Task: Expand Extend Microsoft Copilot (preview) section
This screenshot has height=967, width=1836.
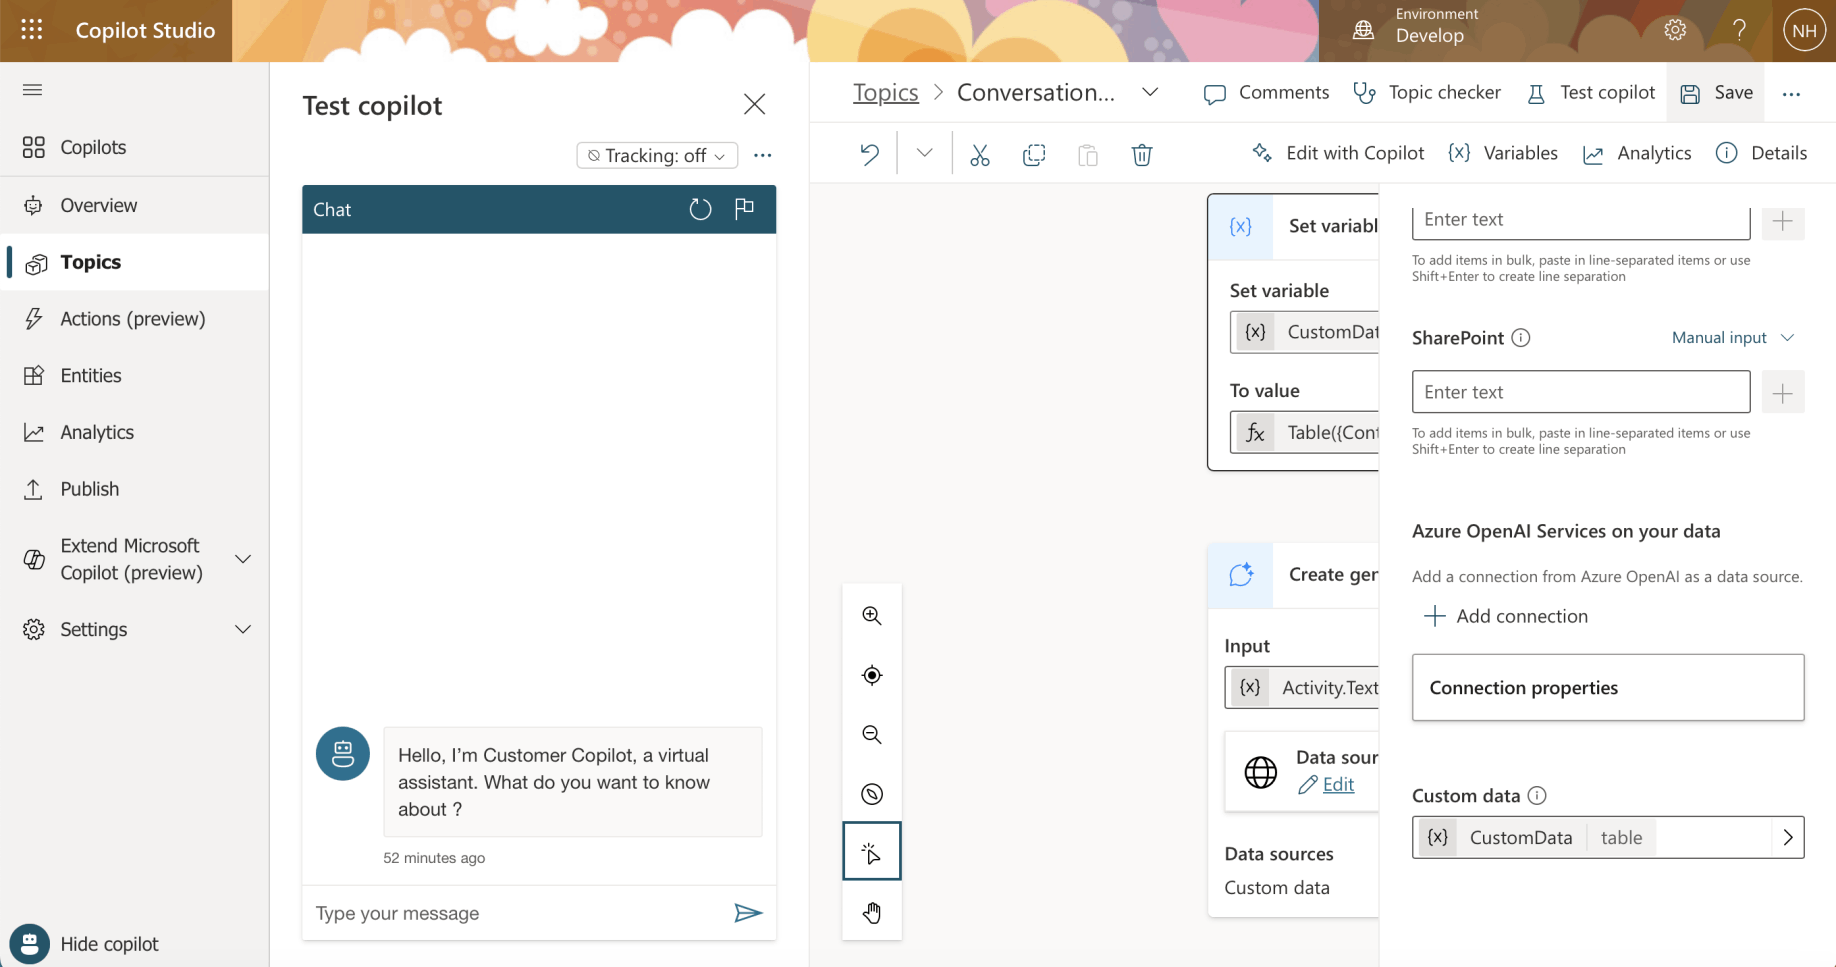Action: 243,559
